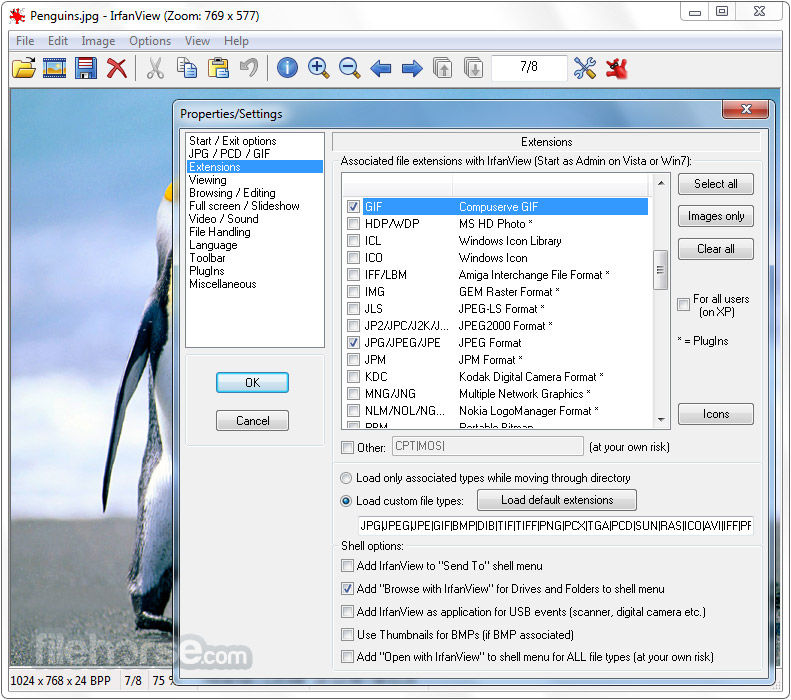Uncheck Browse with IrfanView shell option
The image size is (791, 700).
click(x=347, y=589)
